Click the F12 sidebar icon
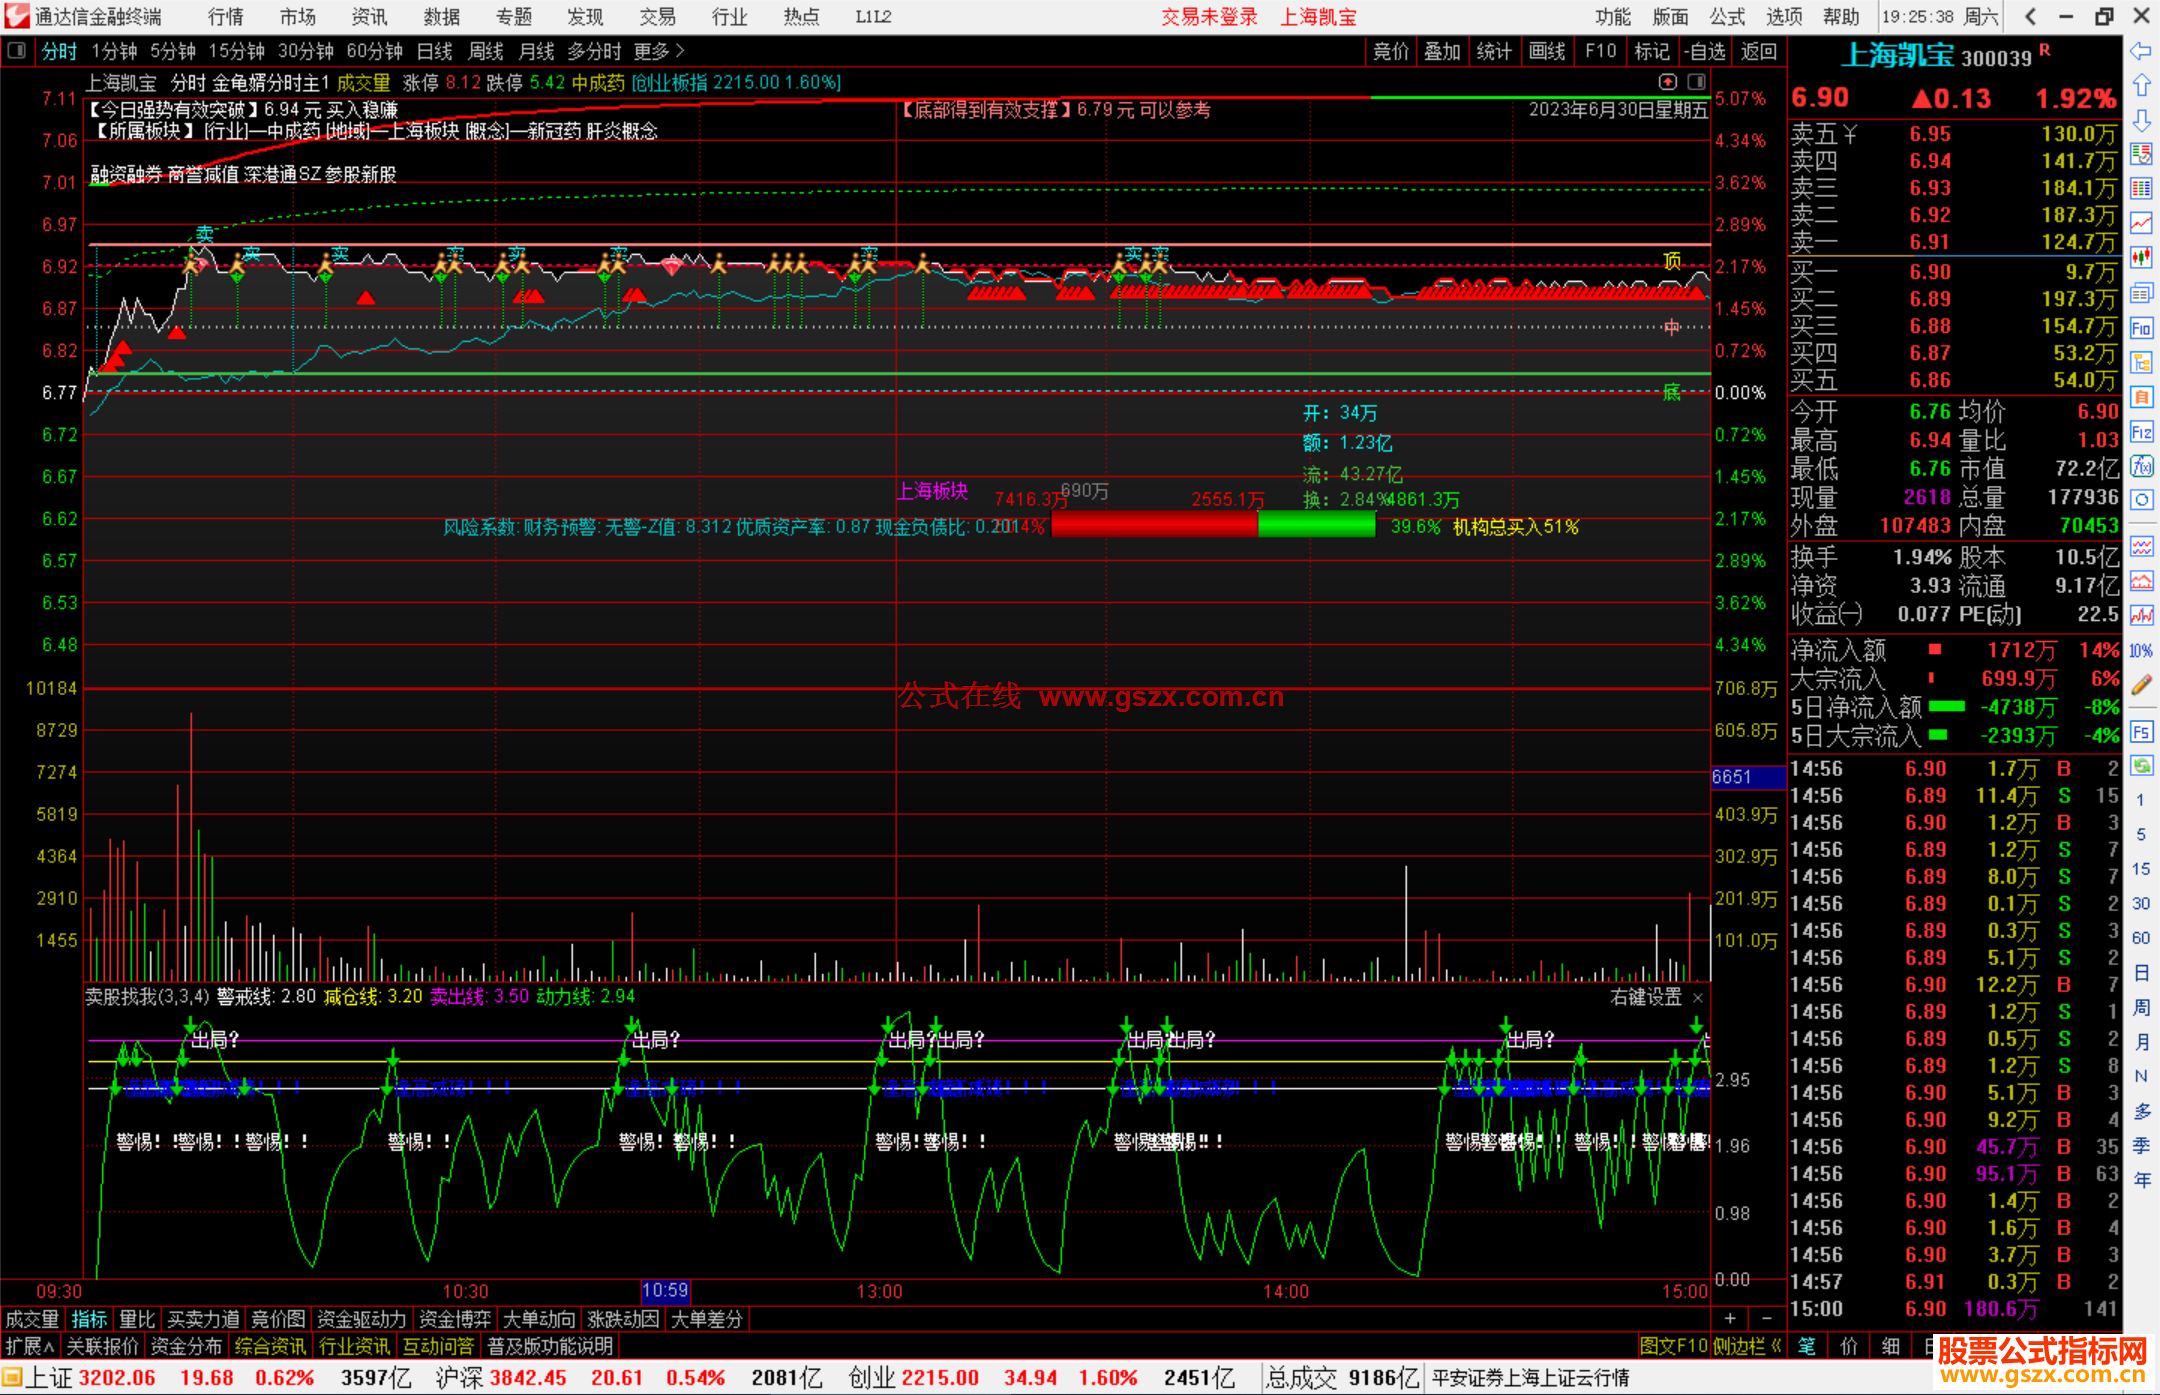 pyautogui.click(x=2141, y=432)
